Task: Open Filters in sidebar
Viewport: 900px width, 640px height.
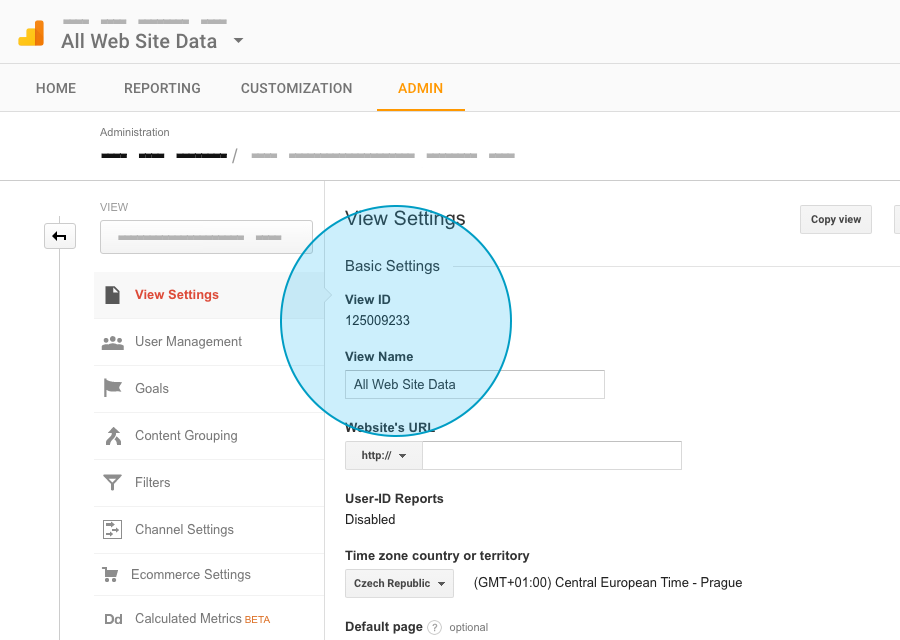Action: pos(209,483)
